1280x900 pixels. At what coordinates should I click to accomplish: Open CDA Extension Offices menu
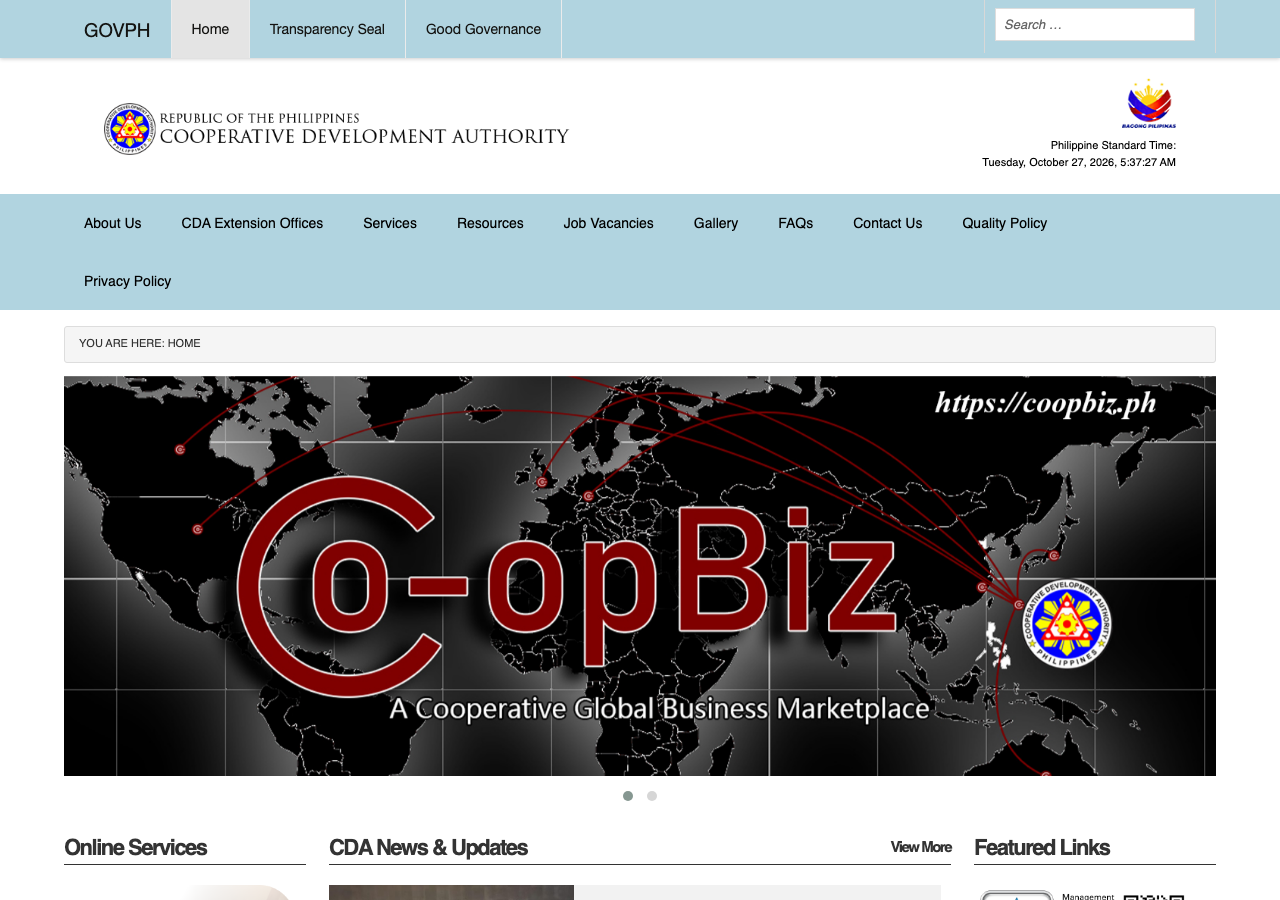click(252, 223)
